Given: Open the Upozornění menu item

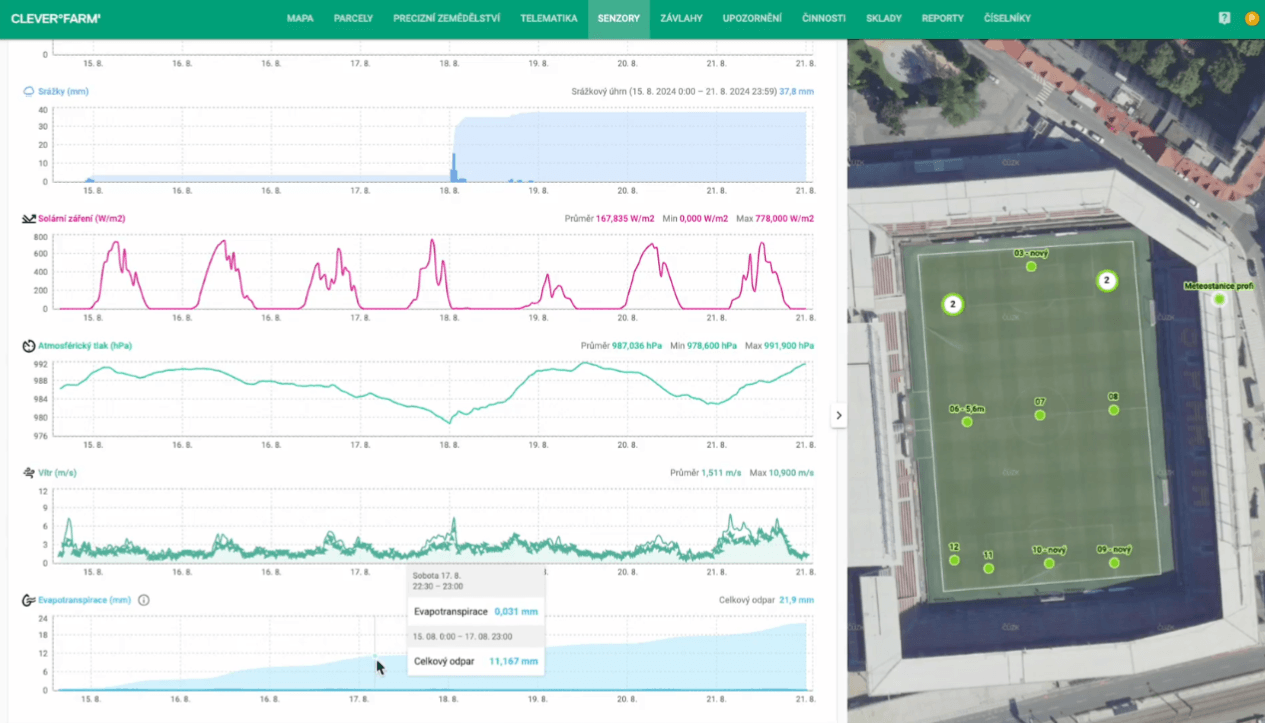Looking at the screenshot, I should point(752,18).
